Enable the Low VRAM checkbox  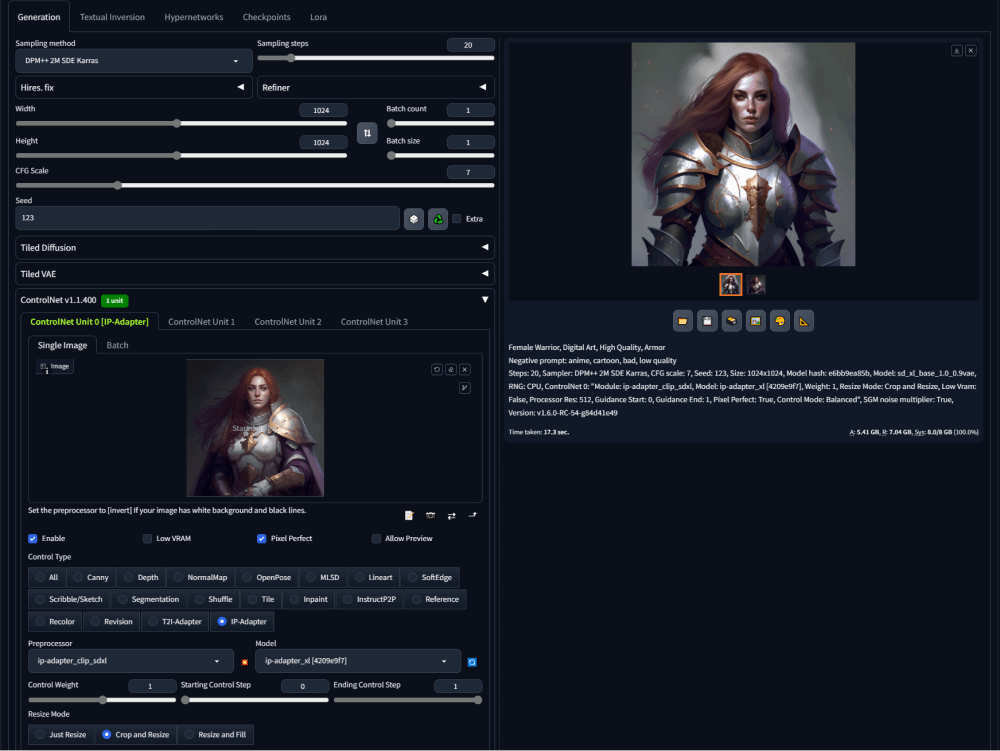[x=147, y=538]
